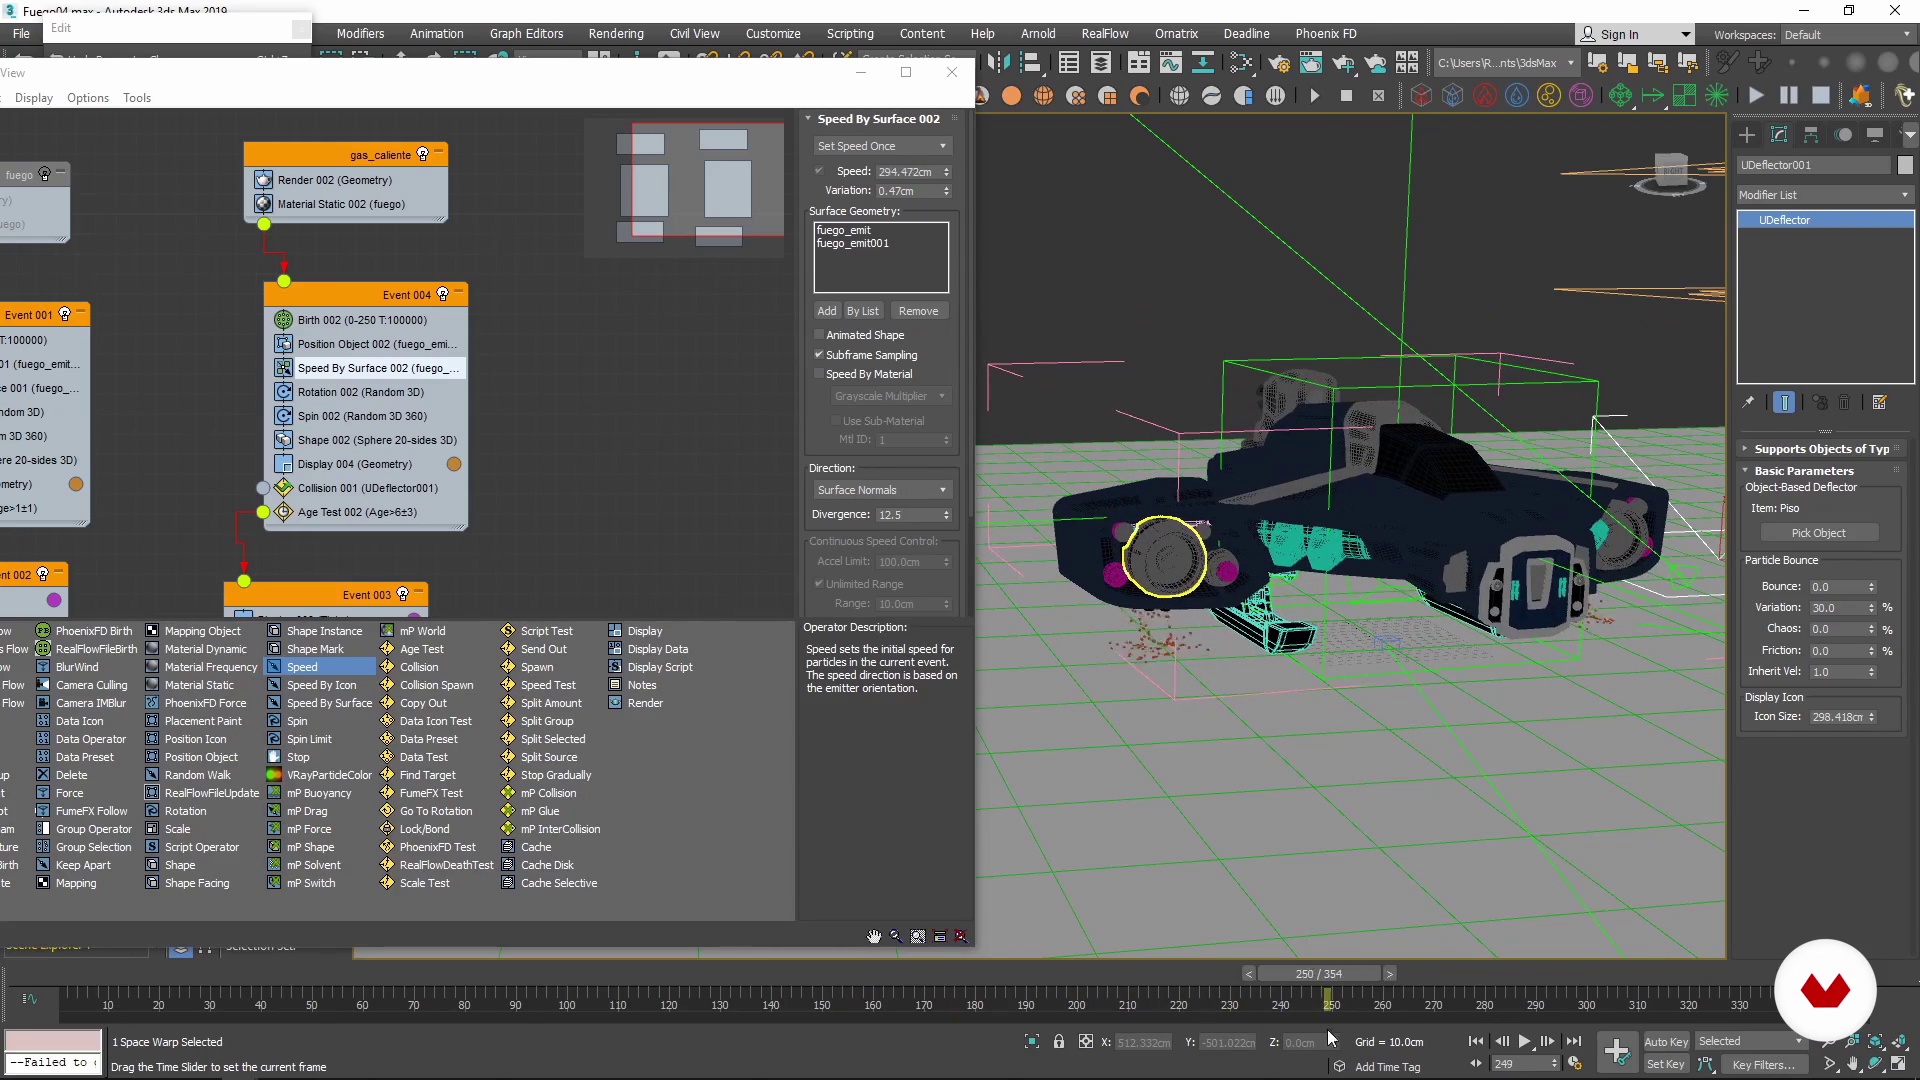
Task: Open the Set Speed Once dropdown
Action: [x=881, y=146]
